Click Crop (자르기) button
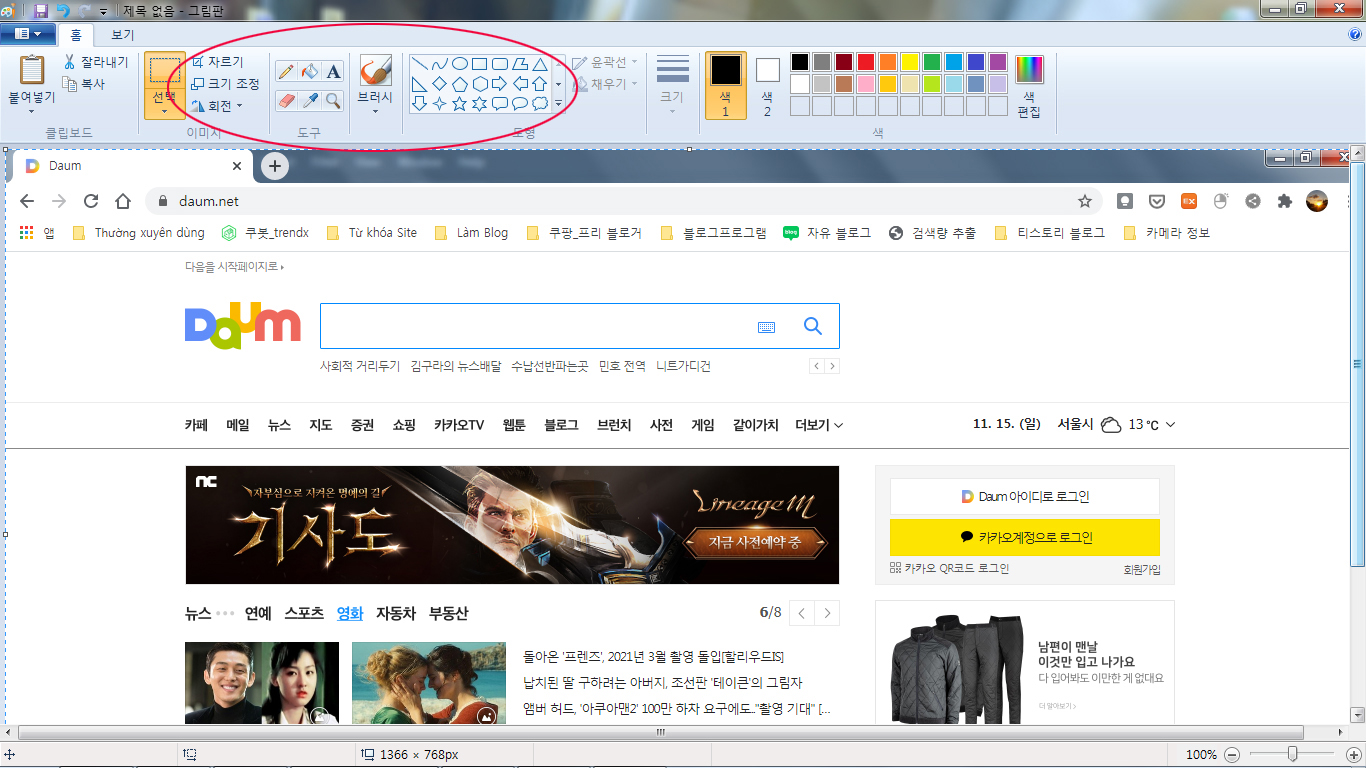 click(x=217, y=62)
